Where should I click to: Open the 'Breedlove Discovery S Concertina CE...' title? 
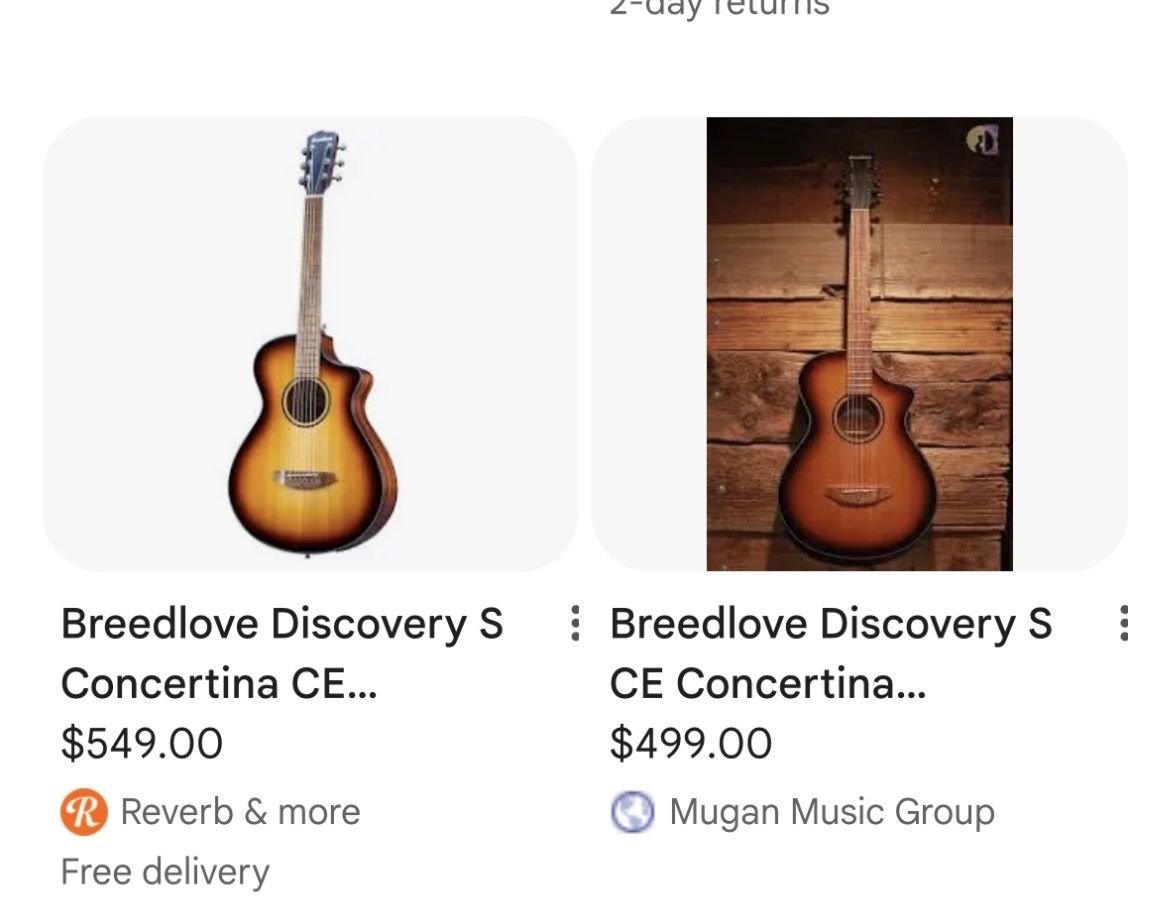[281, 625]
